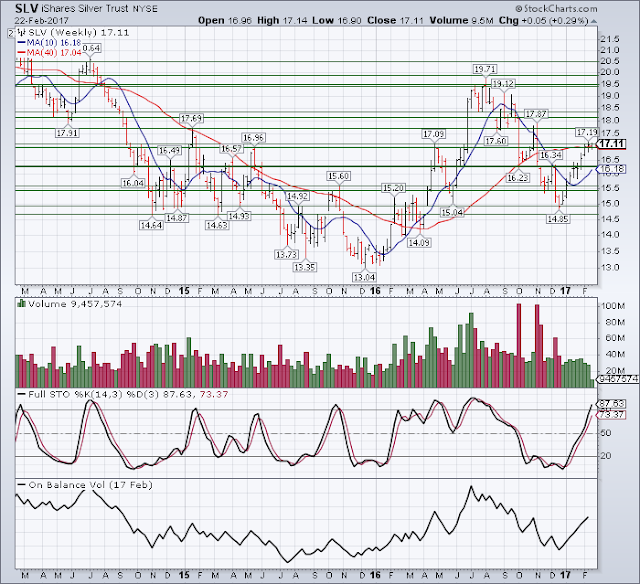Viewport: 640px width, 584px height.
Task: Click the 14.85 low price label
Action: 558,219
